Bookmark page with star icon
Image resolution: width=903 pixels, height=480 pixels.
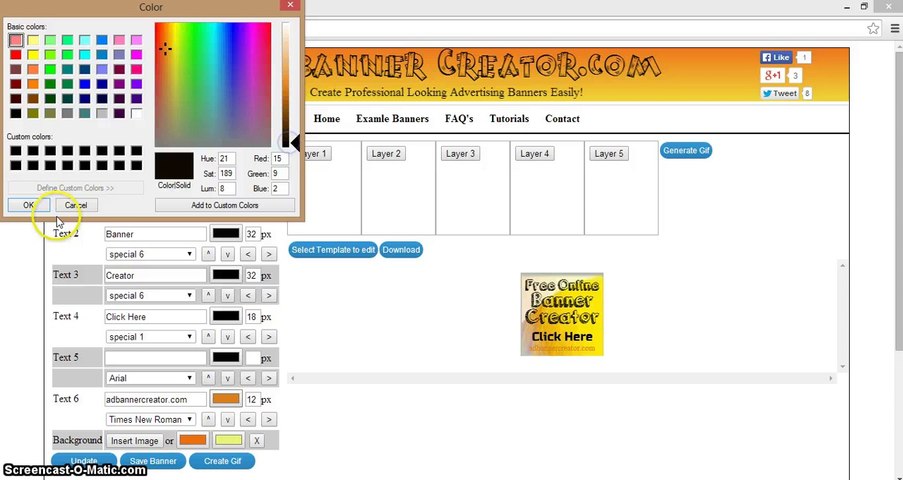pyautogui.click(x=873, y=28)
